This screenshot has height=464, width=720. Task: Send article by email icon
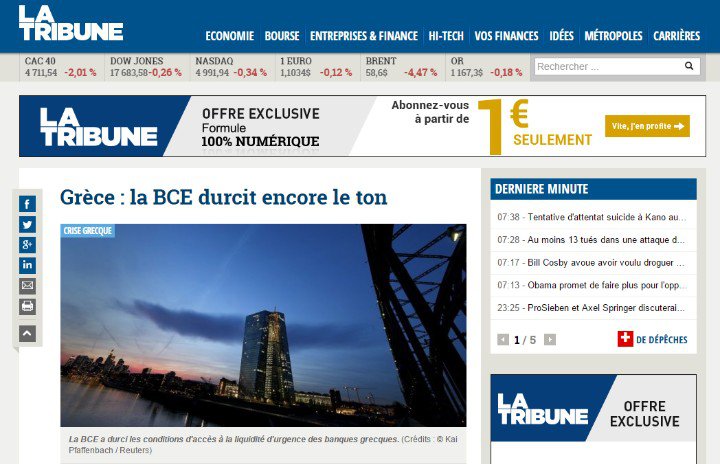point(27,286)
